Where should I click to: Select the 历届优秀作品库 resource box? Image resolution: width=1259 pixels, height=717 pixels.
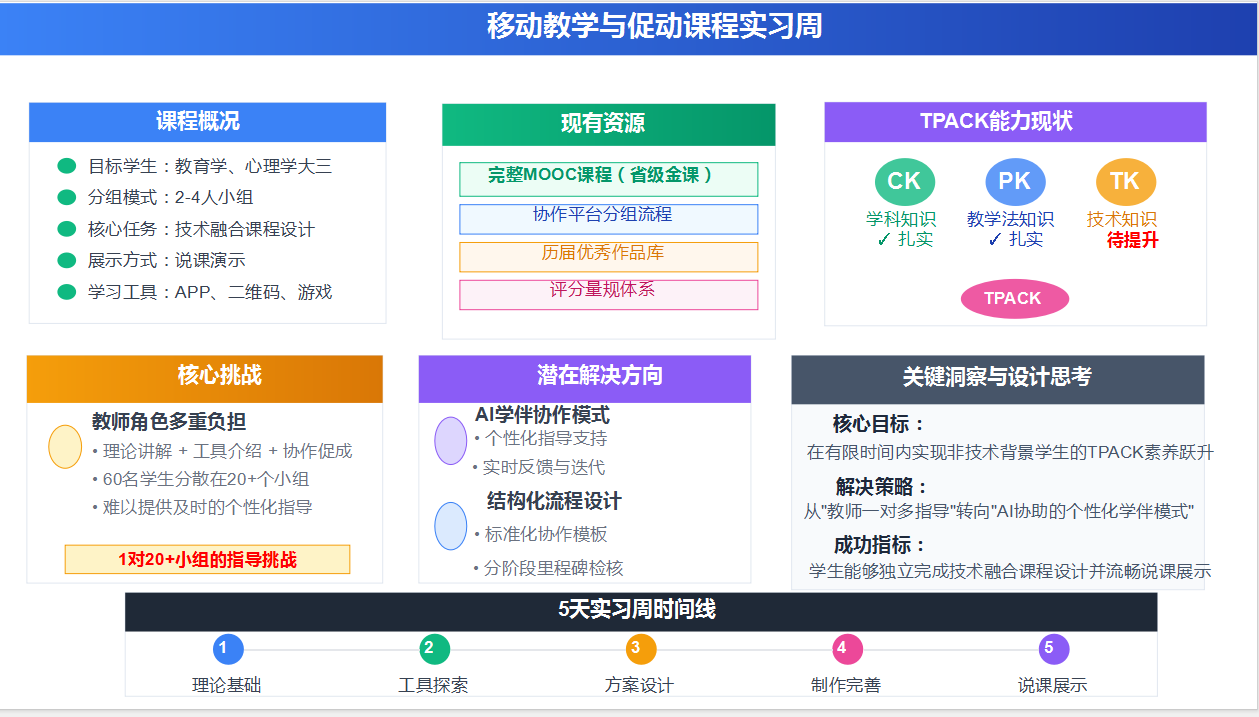coord(607,257)
